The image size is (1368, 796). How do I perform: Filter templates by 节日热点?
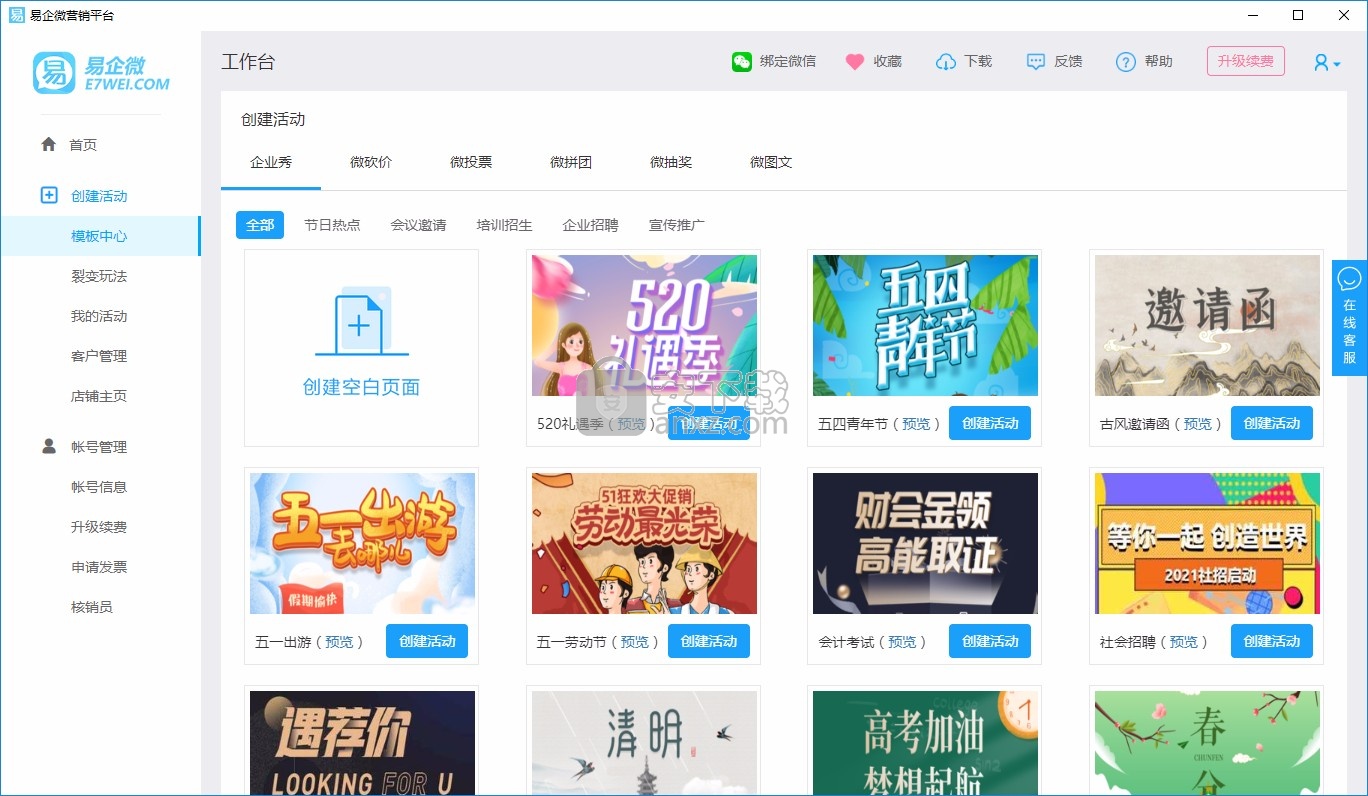point(332,225)
